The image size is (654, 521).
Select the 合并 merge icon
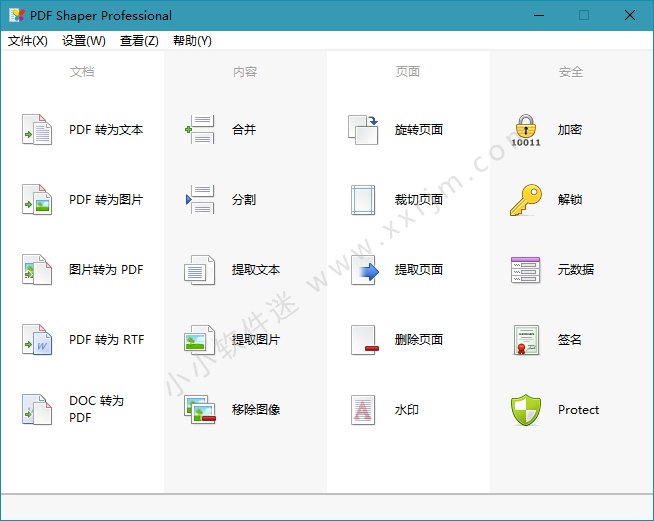[x=200, y=130]
